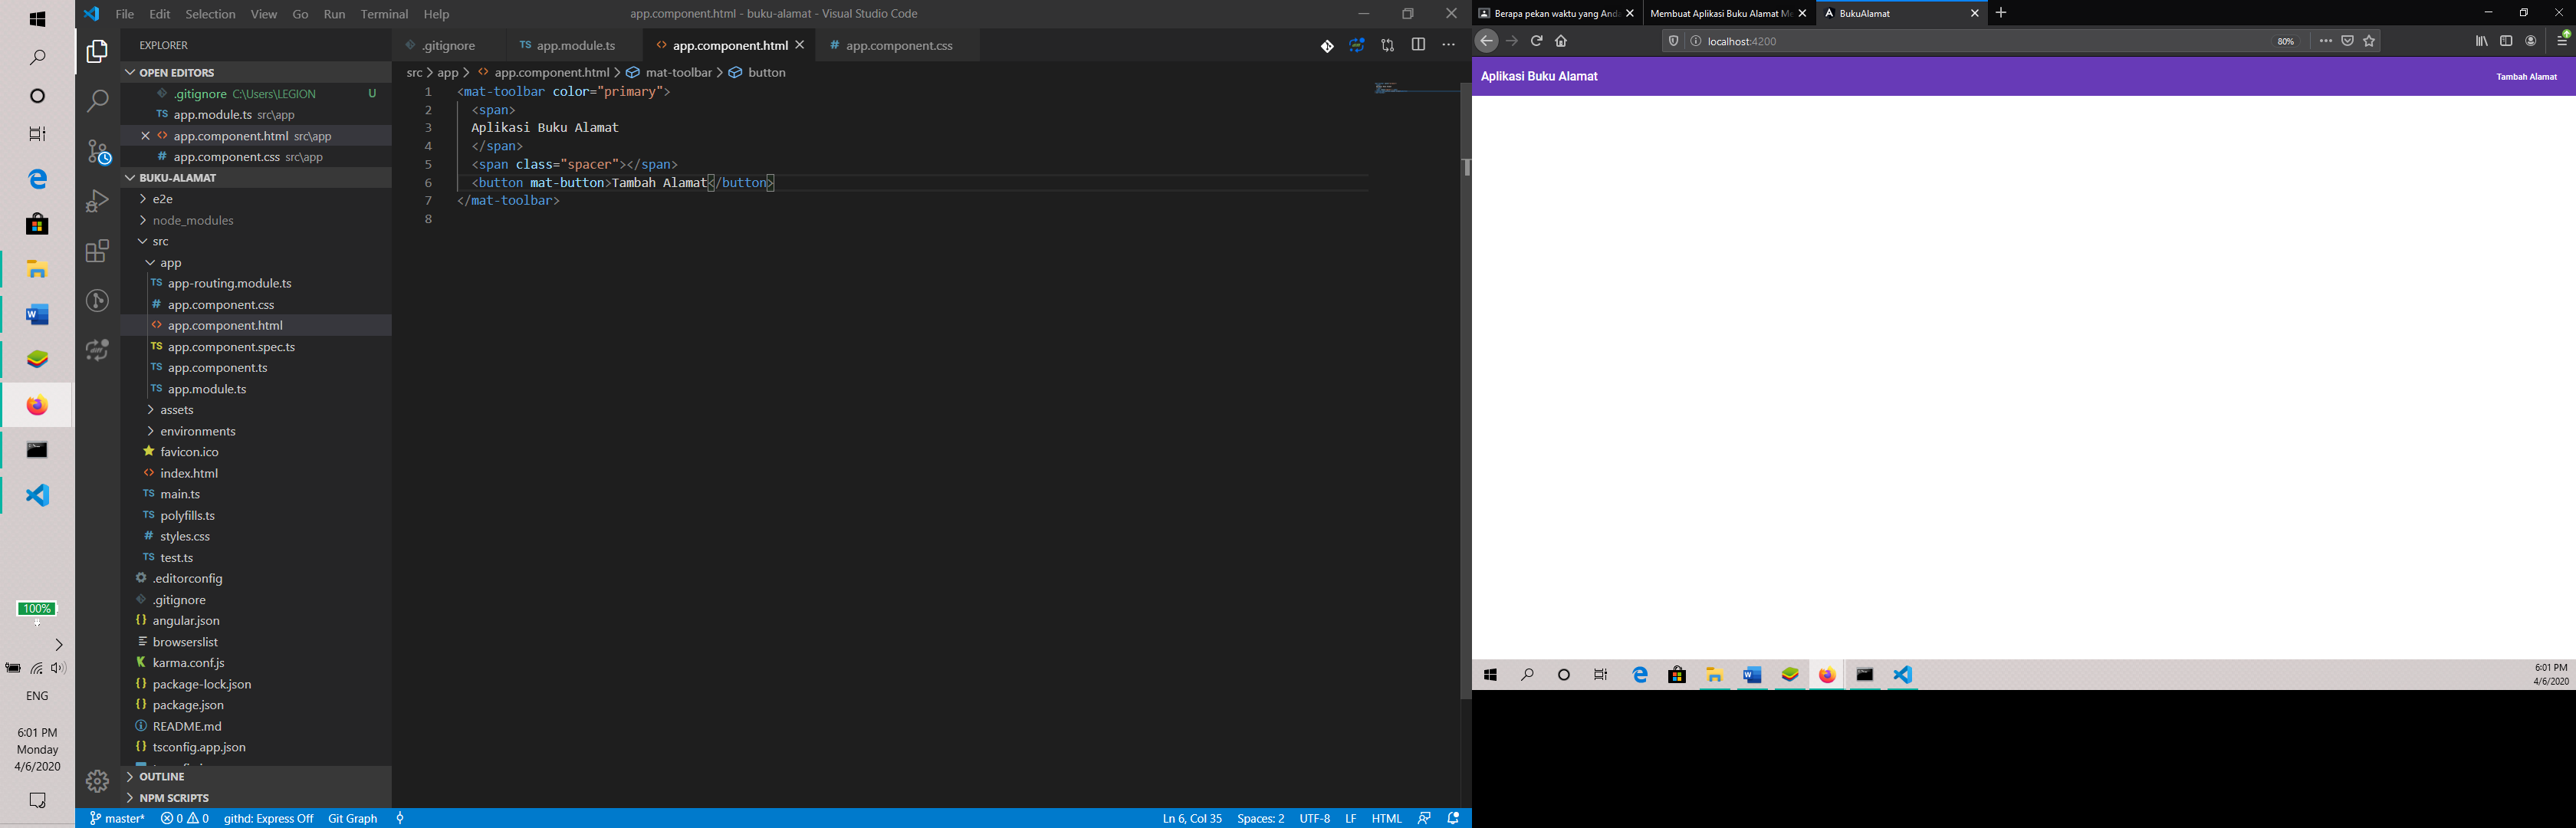
Task: Collapse the BUKU-ALAMAT folder section
Action: (x=256, y=177)
